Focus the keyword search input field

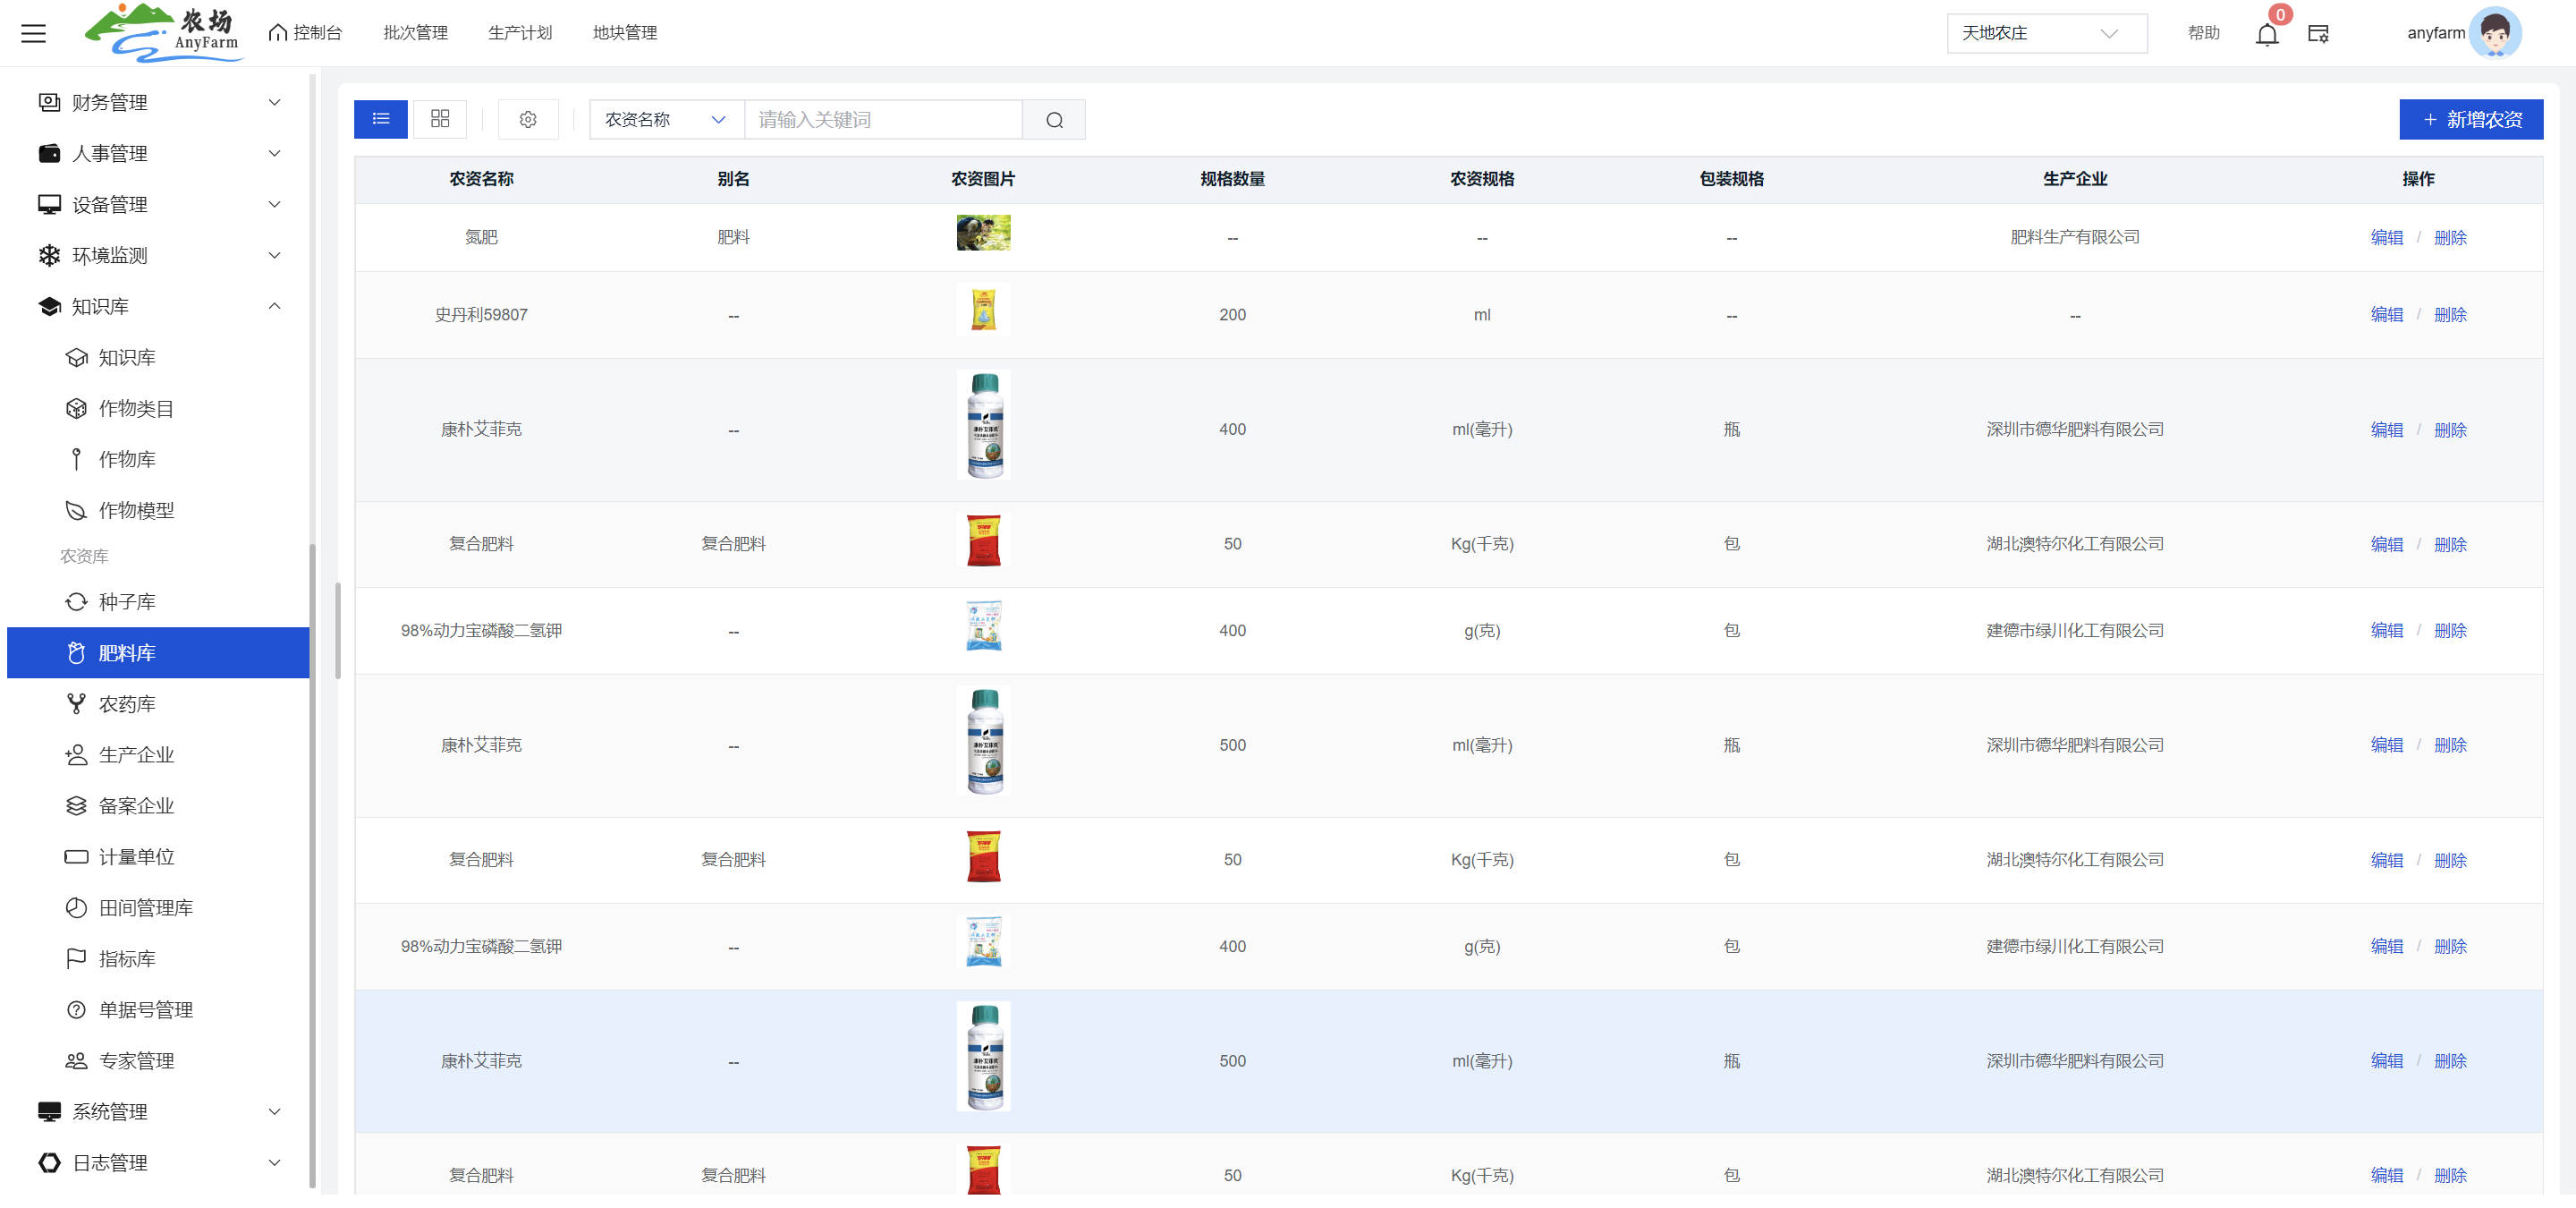(882, 120)
